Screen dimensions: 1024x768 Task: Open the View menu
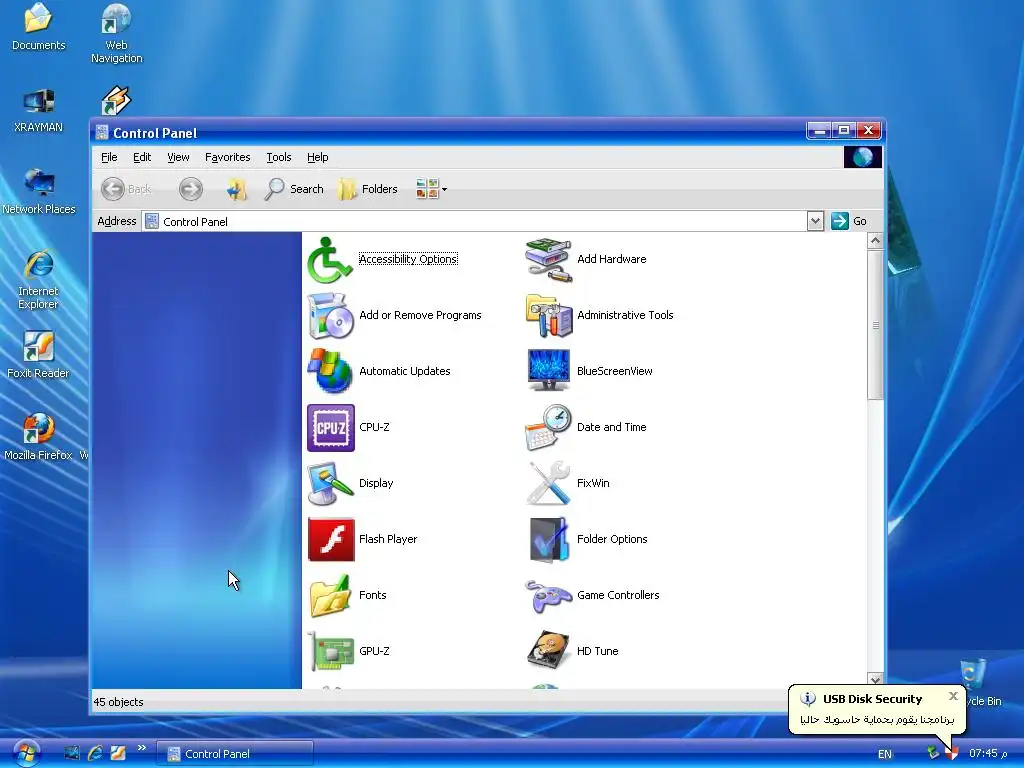click(178, 157)
